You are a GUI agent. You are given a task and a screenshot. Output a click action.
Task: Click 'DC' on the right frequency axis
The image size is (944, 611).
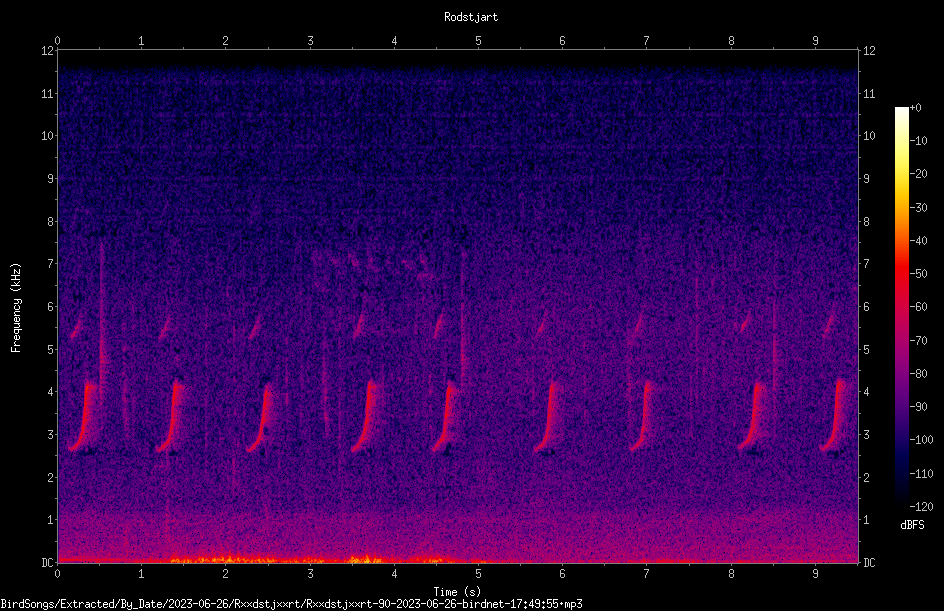click(869, 563)
